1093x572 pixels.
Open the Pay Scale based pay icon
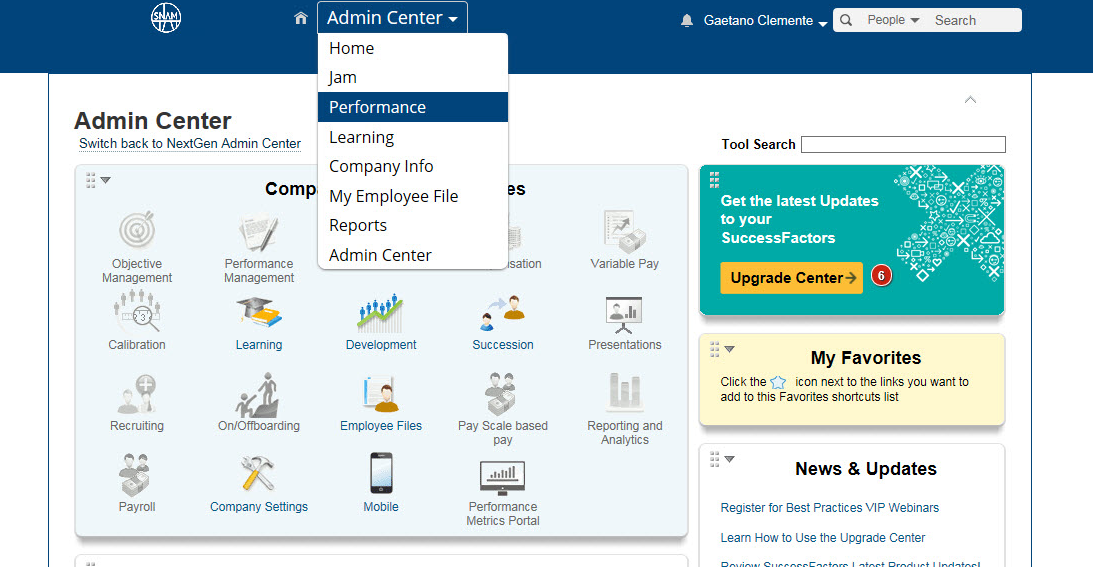tap(503, 394)
